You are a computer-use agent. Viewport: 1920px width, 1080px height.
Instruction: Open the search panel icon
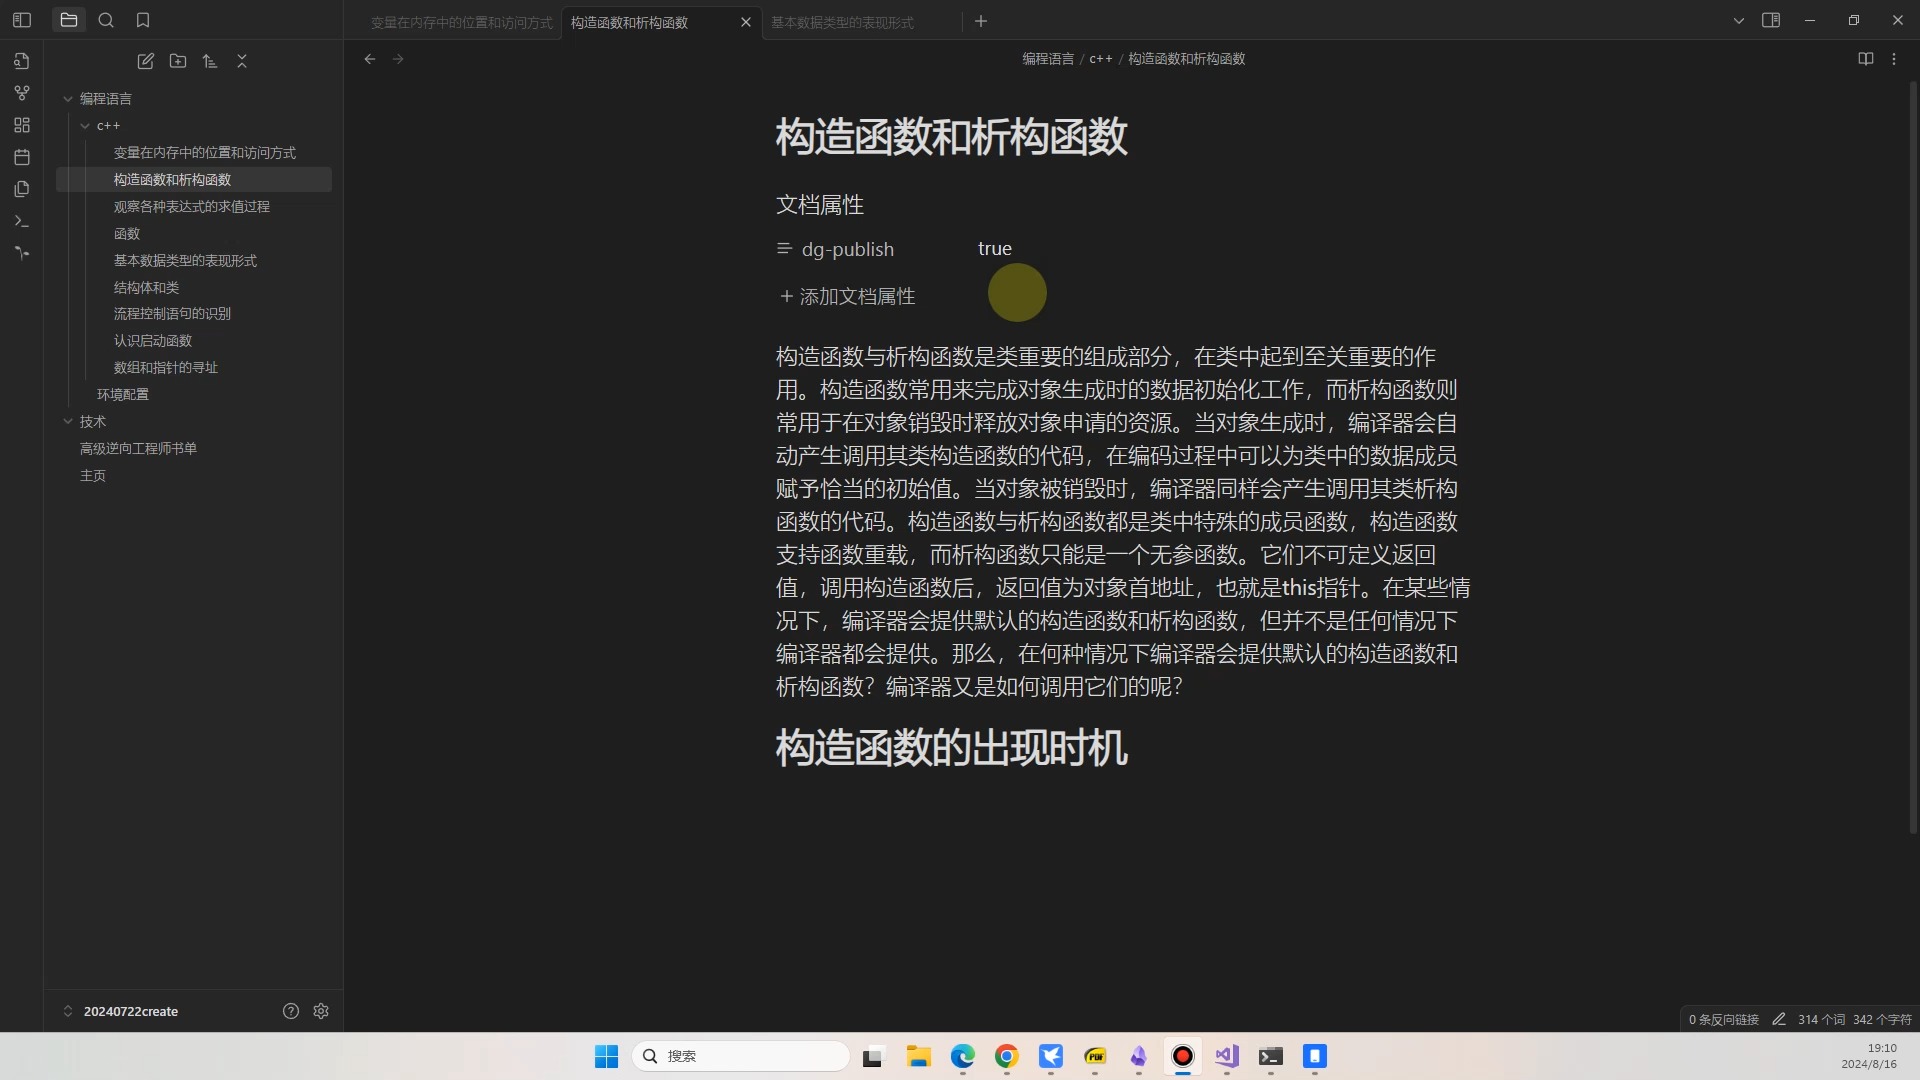tap(106, 20)
